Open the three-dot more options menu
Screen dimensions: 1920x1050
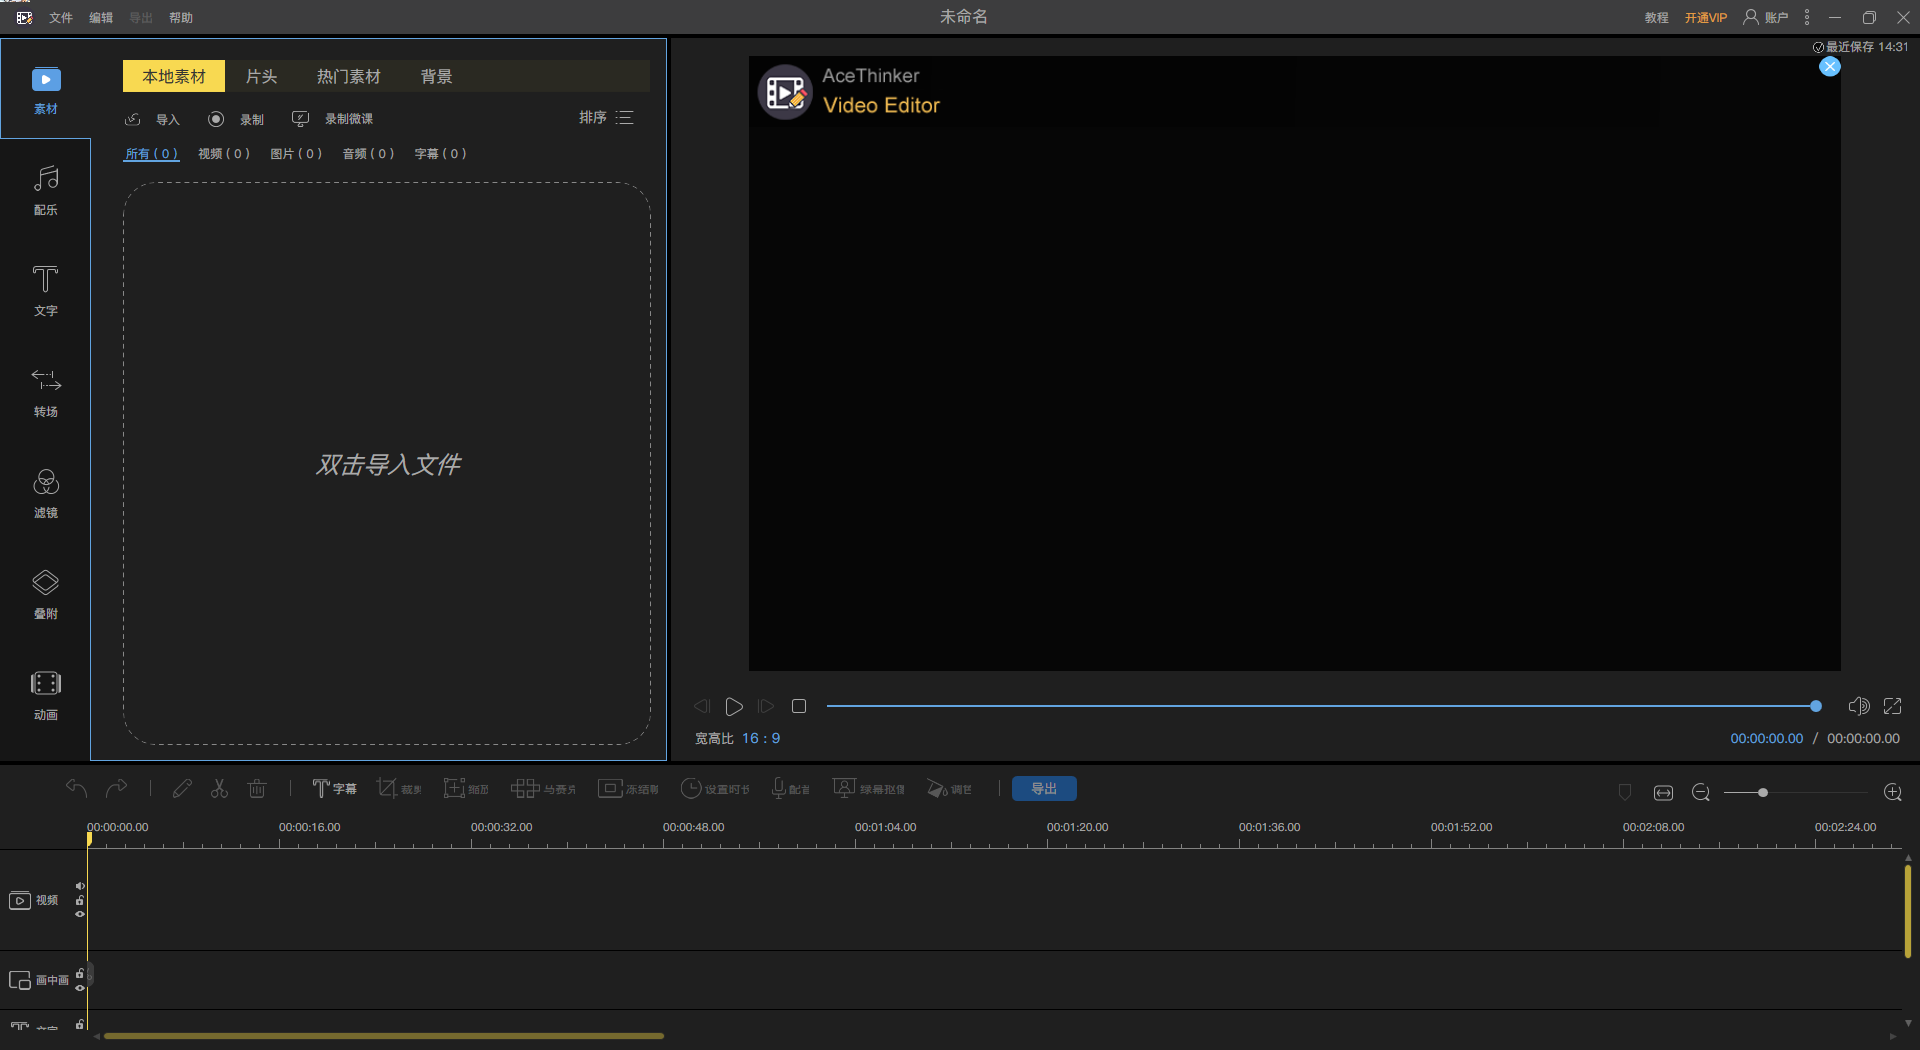tap(1807, 17)
